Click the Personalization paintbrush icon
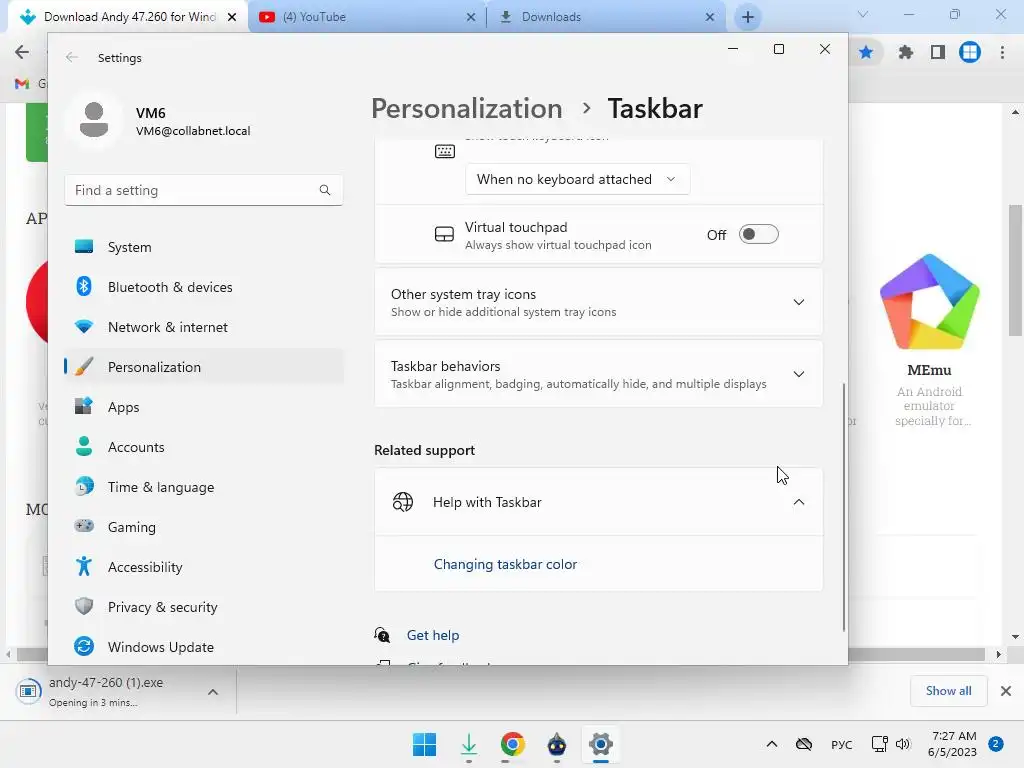Screen dimensions: 1024x768 pos(84,366)
